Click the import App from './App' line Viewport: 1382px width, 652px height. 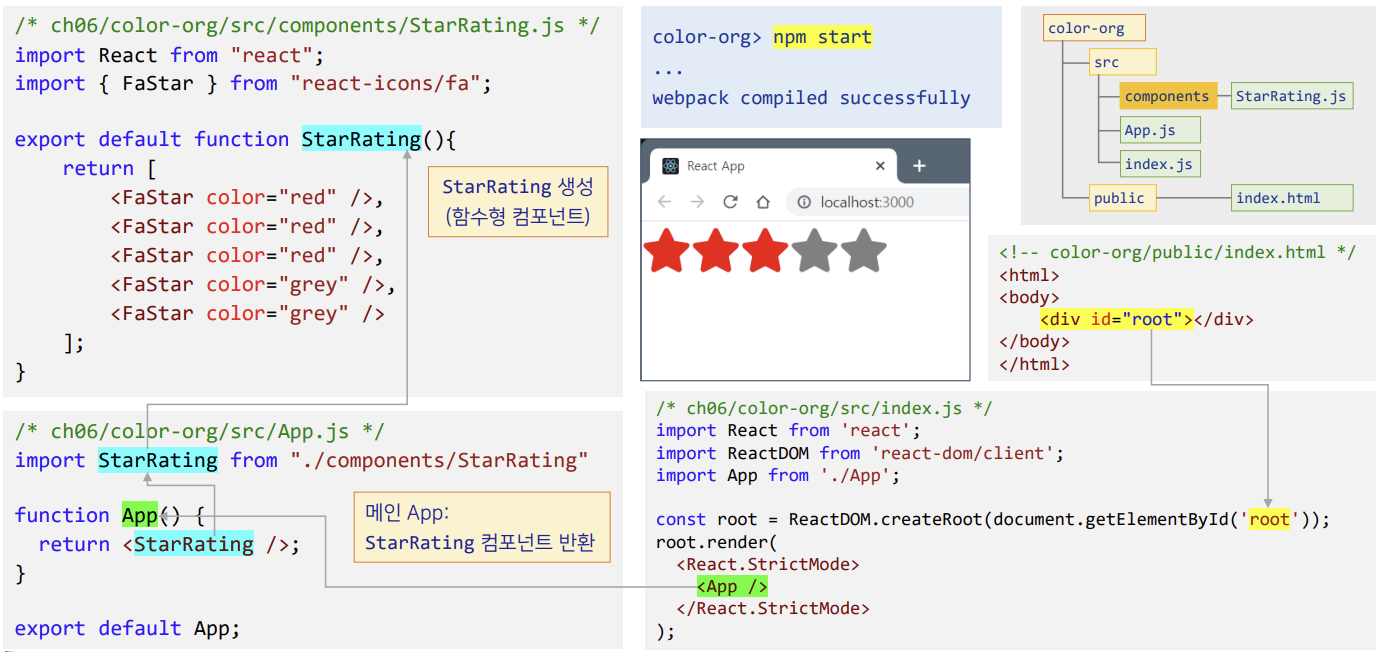click(779, 475)
